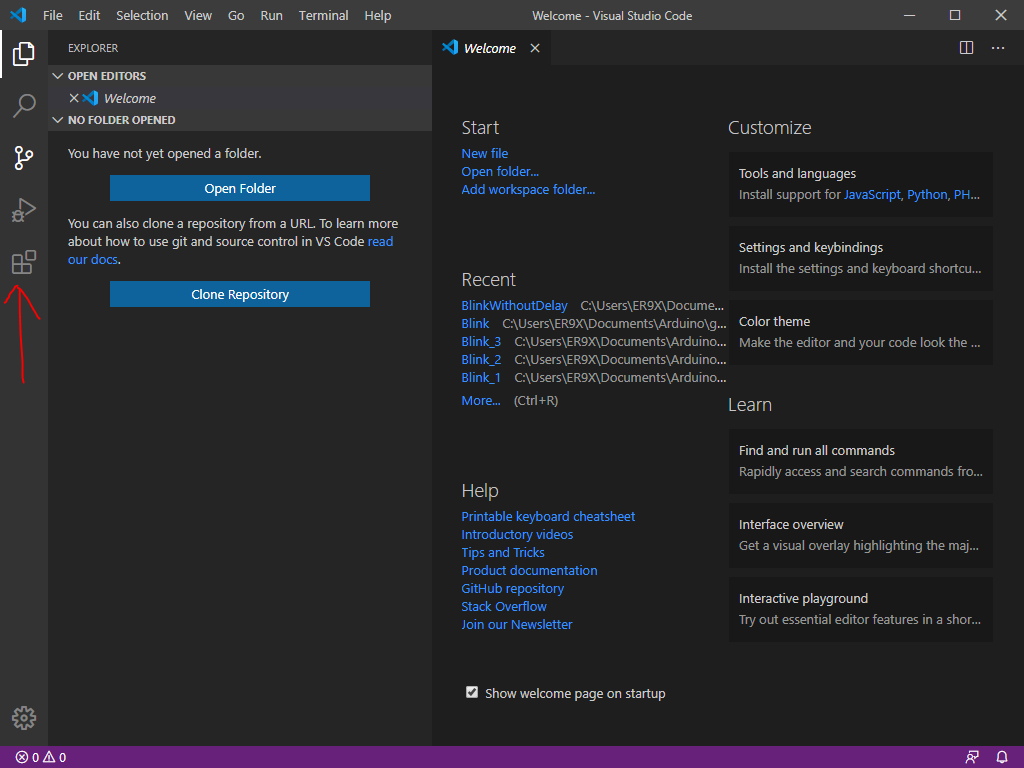The image size is (1024, 768).
Task: Open the GitHub repository link
Action: (x=513, y=588)
